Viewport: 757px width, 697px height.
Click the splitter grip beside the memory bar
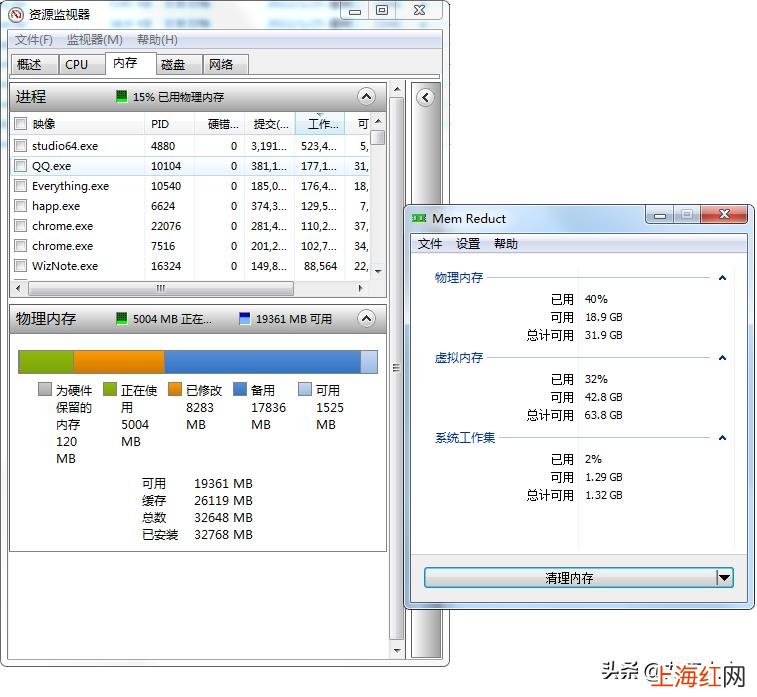tap(396, 368)
